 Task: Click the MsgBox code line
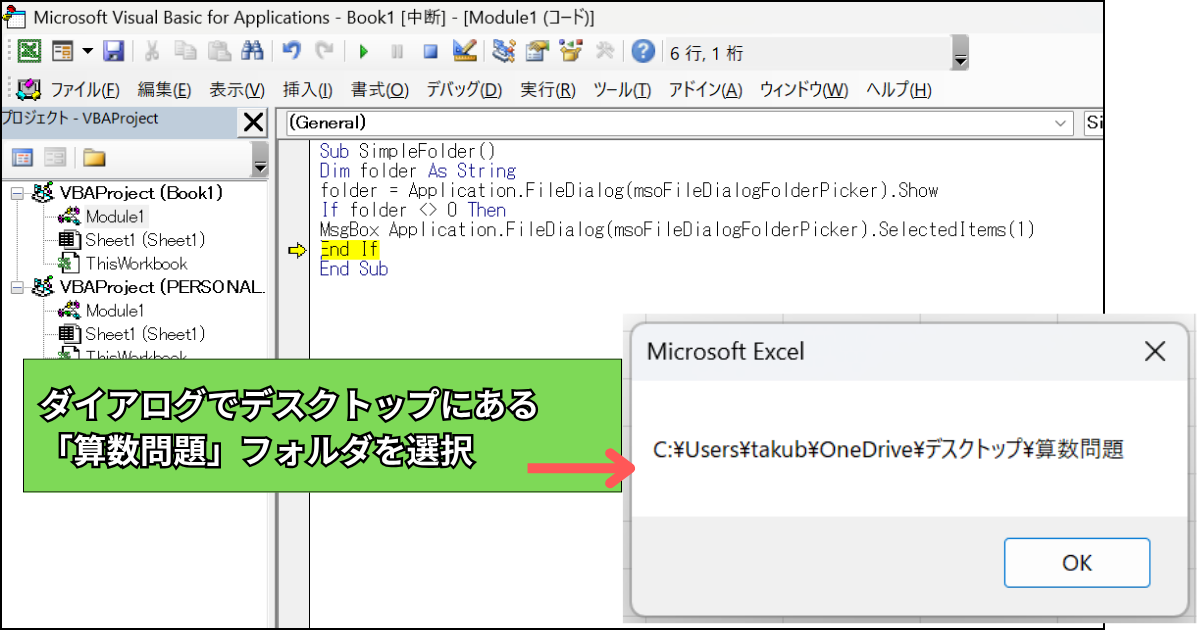tap(677, 230)
